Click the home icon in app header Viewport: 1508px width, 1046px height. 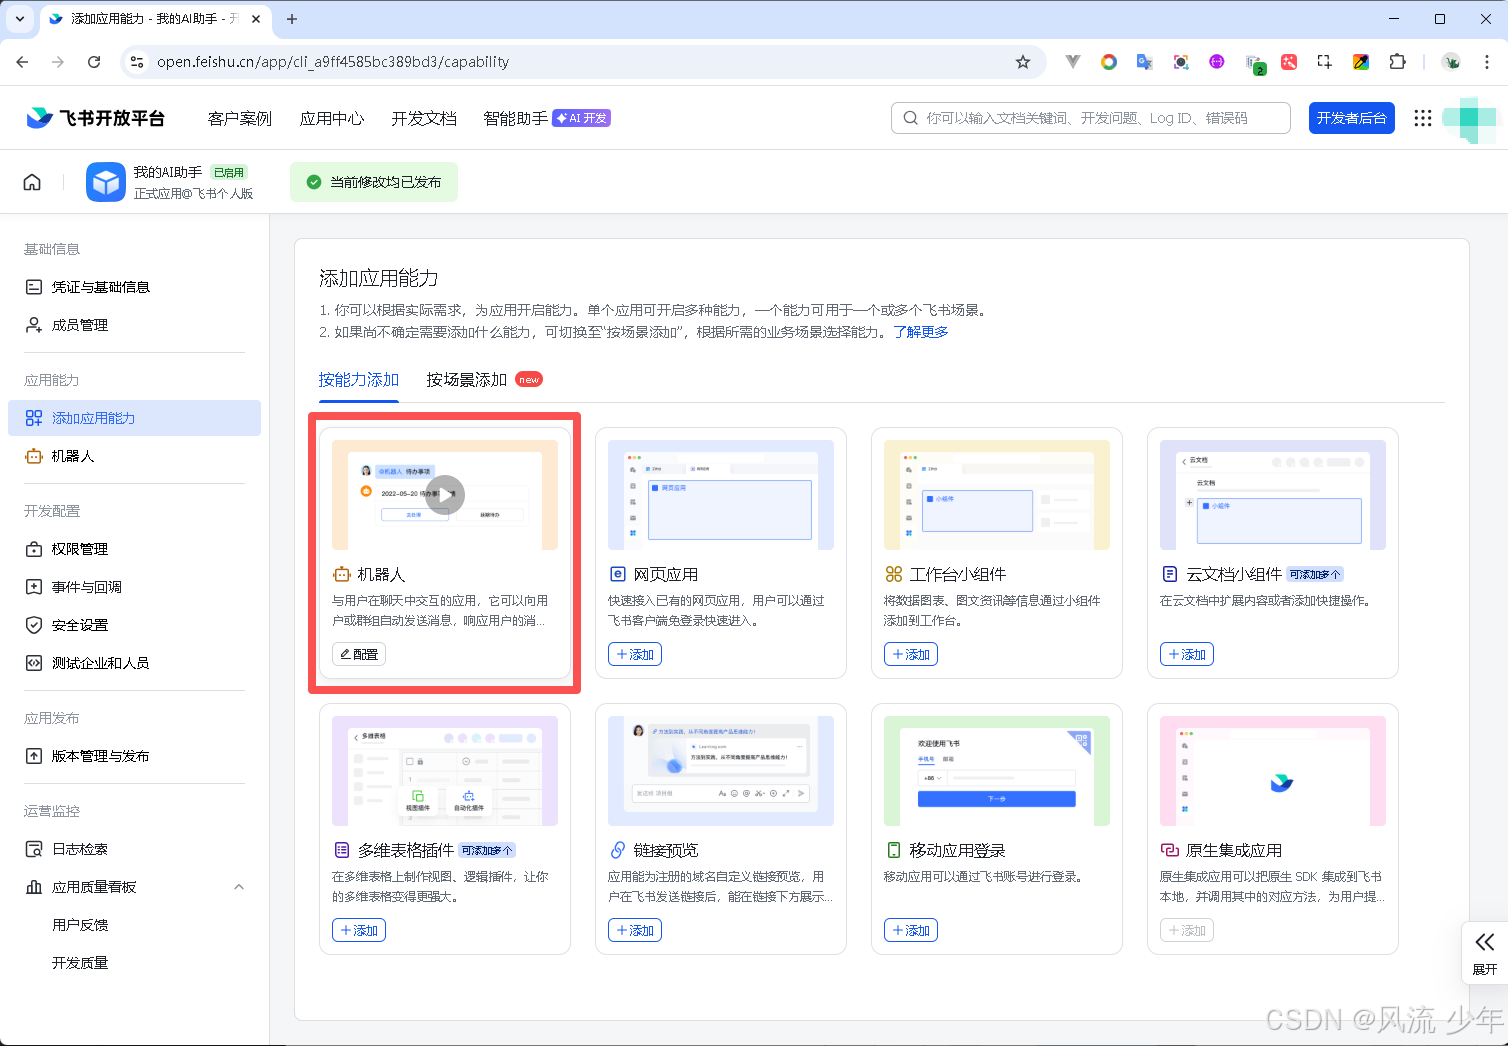[32, 182]
